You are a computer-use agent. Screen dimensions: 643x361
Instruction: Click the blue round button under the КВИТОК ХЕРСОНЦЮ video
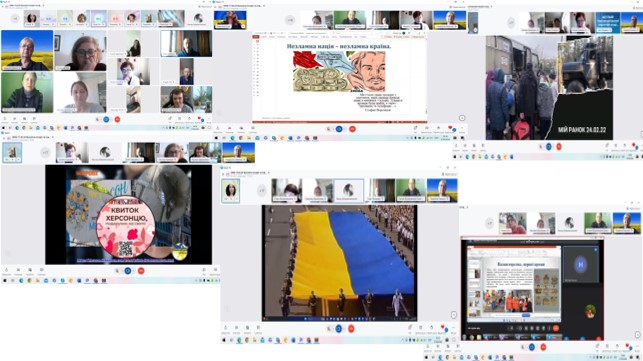128,271
